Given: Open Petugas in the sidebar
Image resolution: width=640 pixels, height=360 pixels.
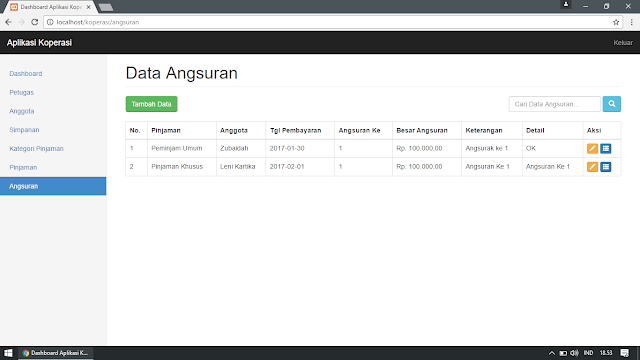Looking at the screenshot, I should 22,92.
